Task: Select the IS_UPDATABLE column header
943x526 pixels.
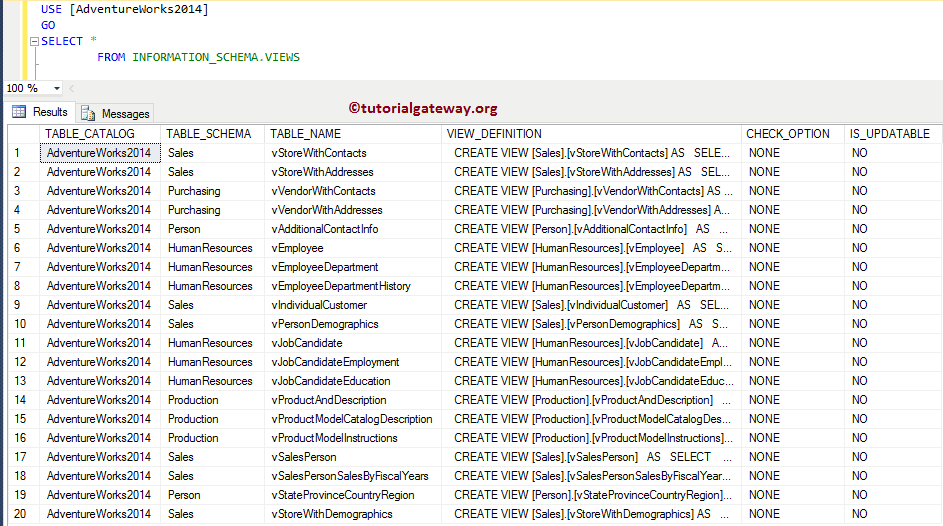Action: [893, 133]
